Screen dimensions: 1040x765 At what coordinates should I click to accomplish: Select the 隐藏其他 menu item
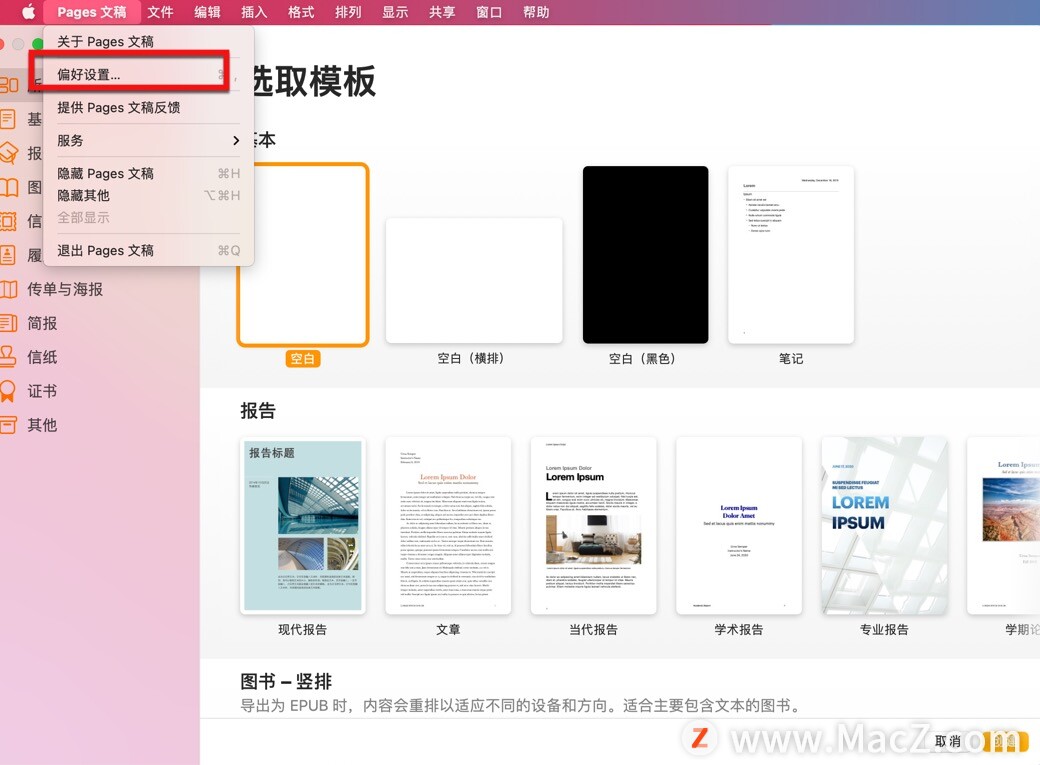click(x=149, y=195)
